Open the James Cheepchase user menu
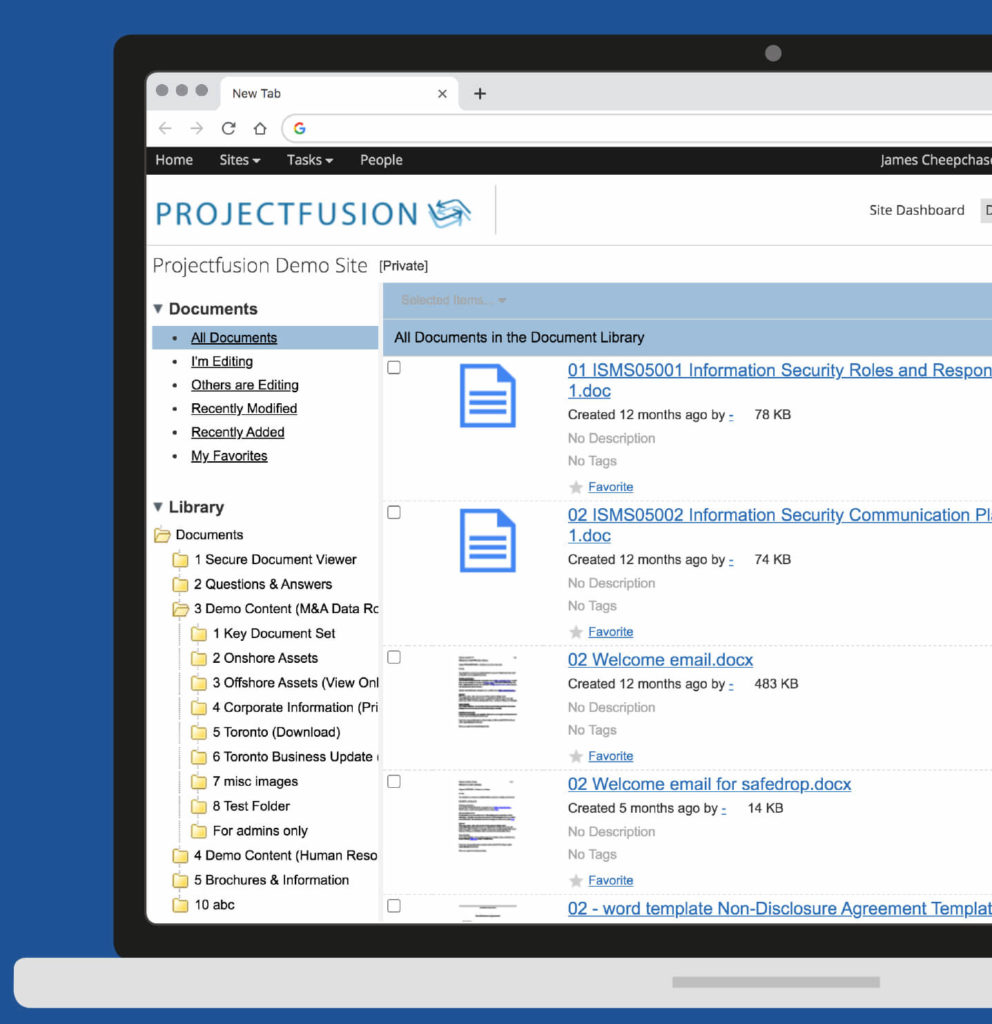Viewport: 992px width, 1024px height. [935, 160]
